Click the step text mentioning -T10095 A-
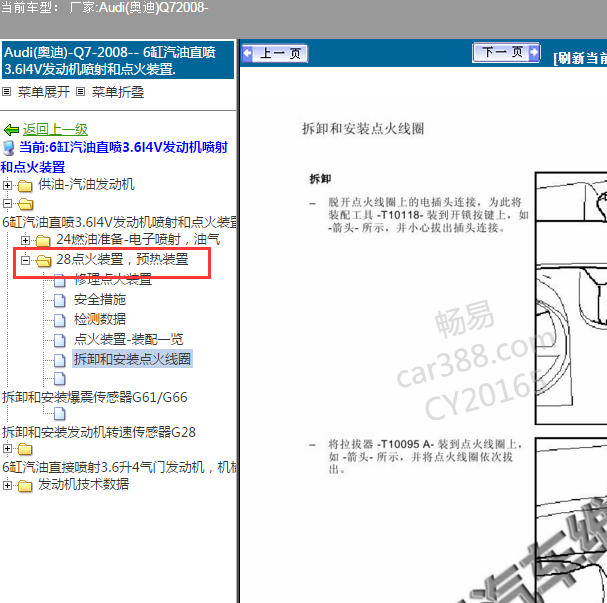This screenshot has height=603, width=607. [425, 457]
